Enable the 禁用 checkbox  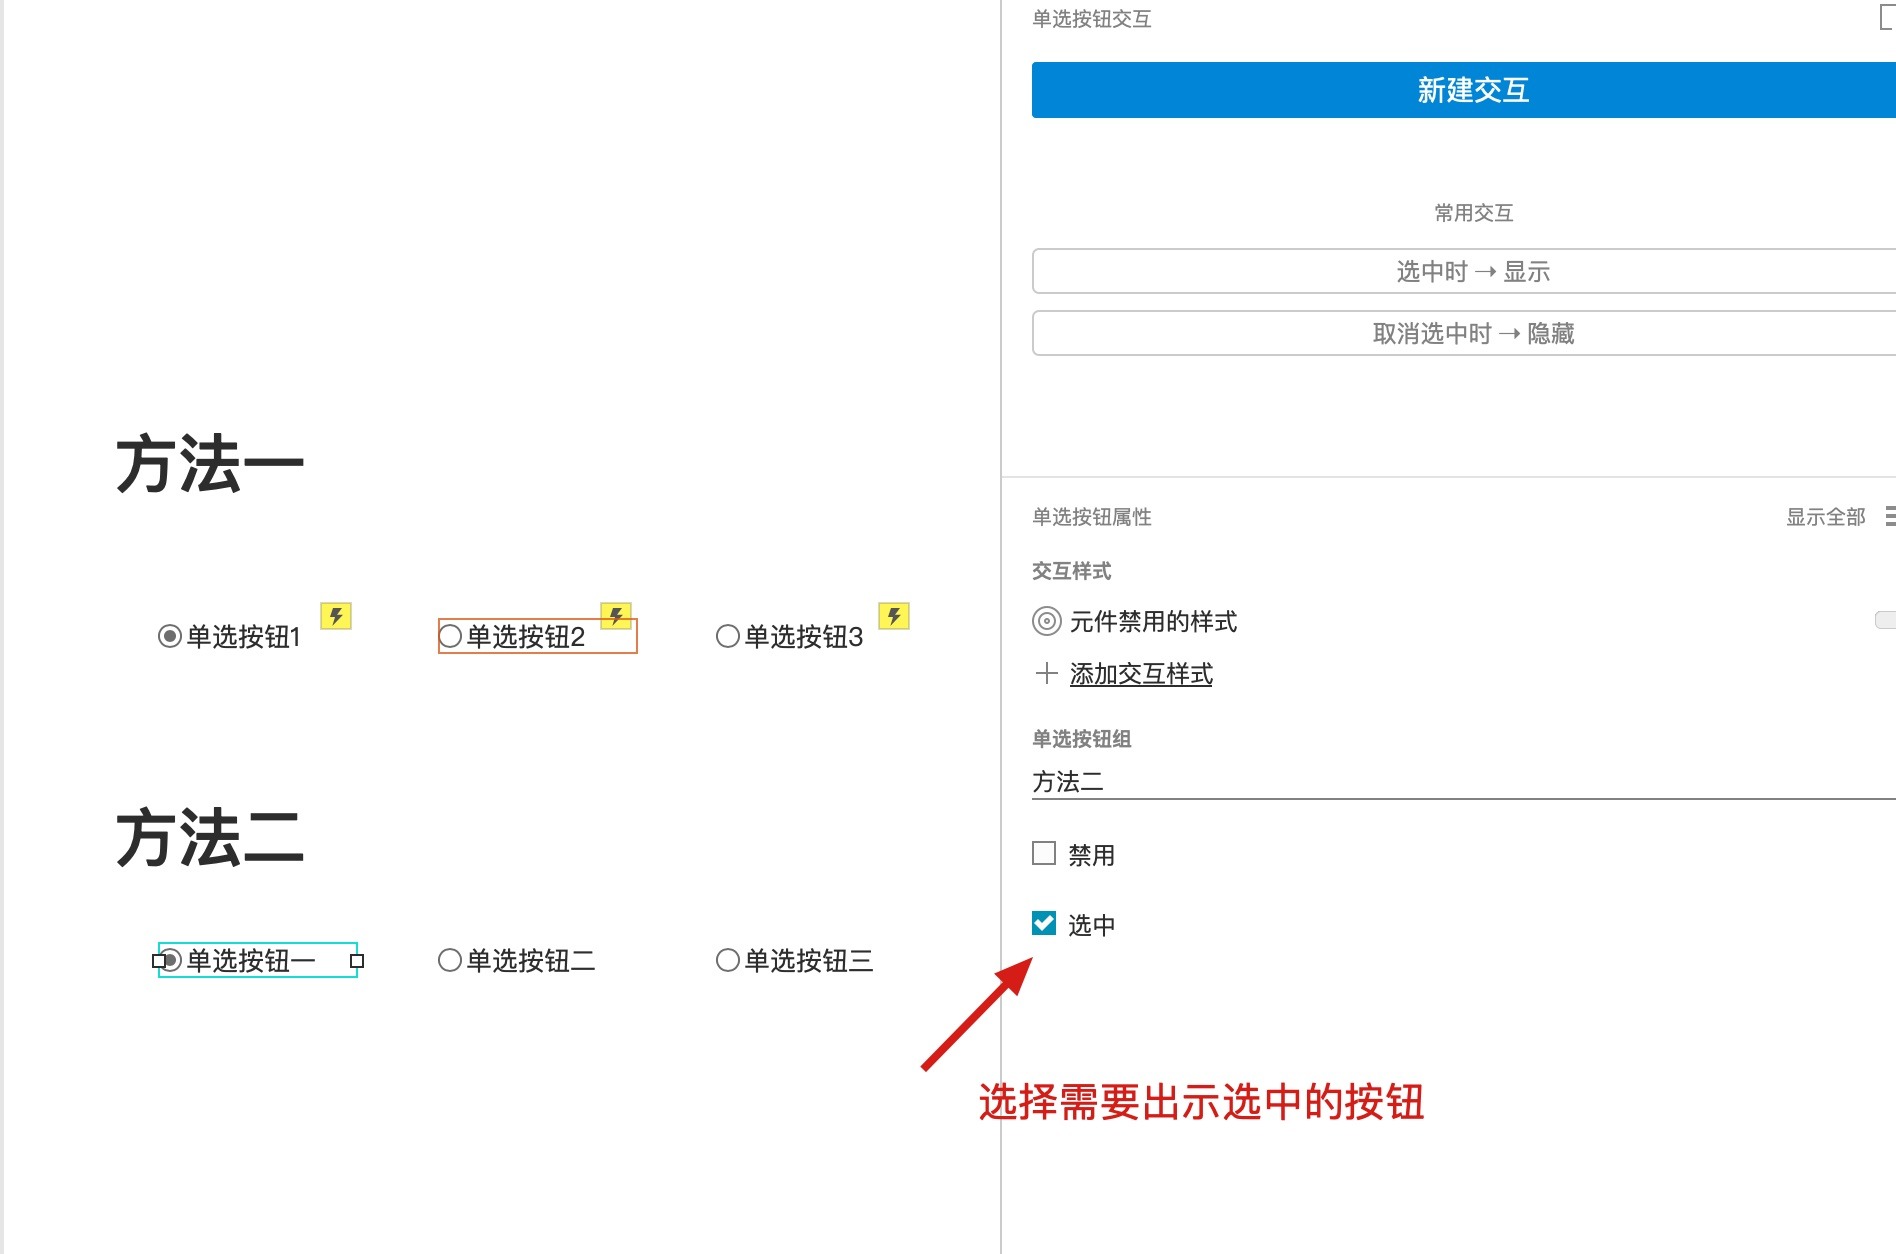click(1043, 854)
